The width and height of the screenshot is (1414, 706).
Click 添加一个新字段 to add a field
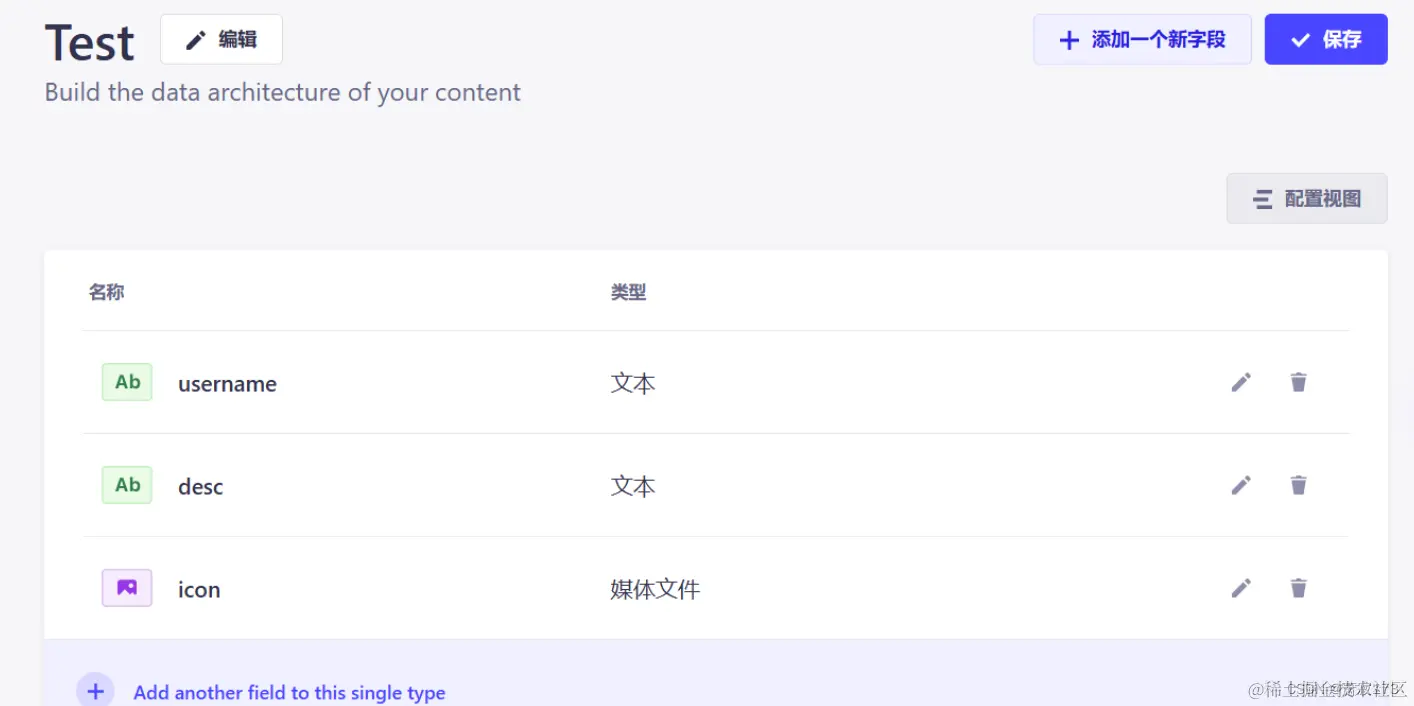tap(1143, 40)
